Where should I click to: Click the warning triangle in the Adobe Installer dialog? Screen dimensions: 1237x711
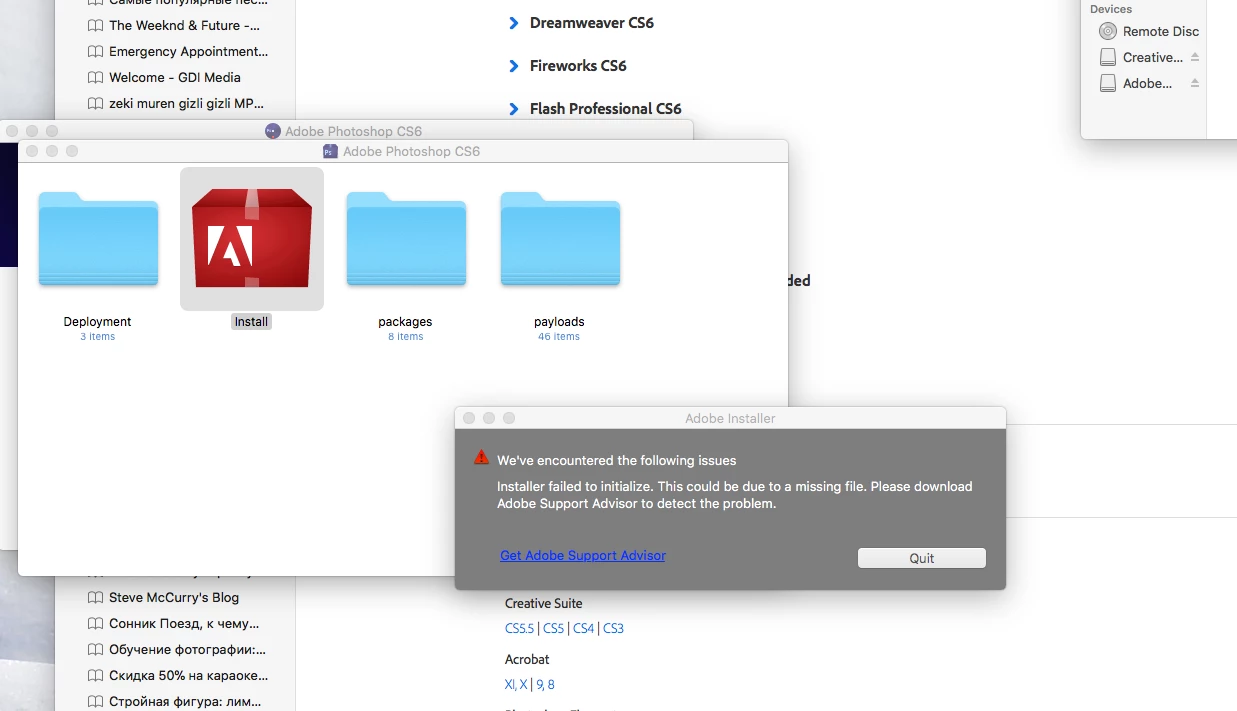click(x=482, y=457)
